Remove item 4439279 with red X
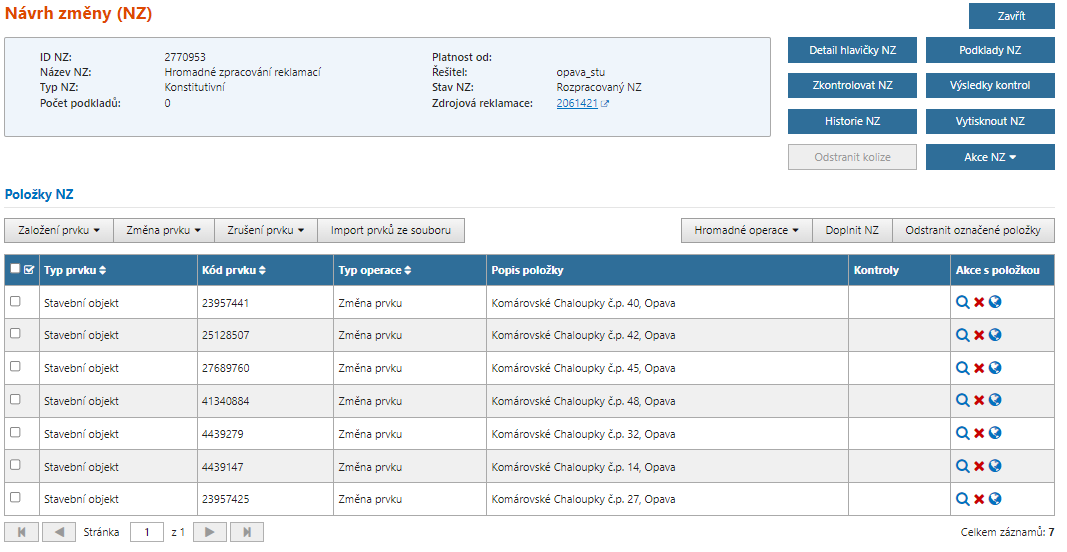Viewport: 1067px width, 552px height. [979, 434]
